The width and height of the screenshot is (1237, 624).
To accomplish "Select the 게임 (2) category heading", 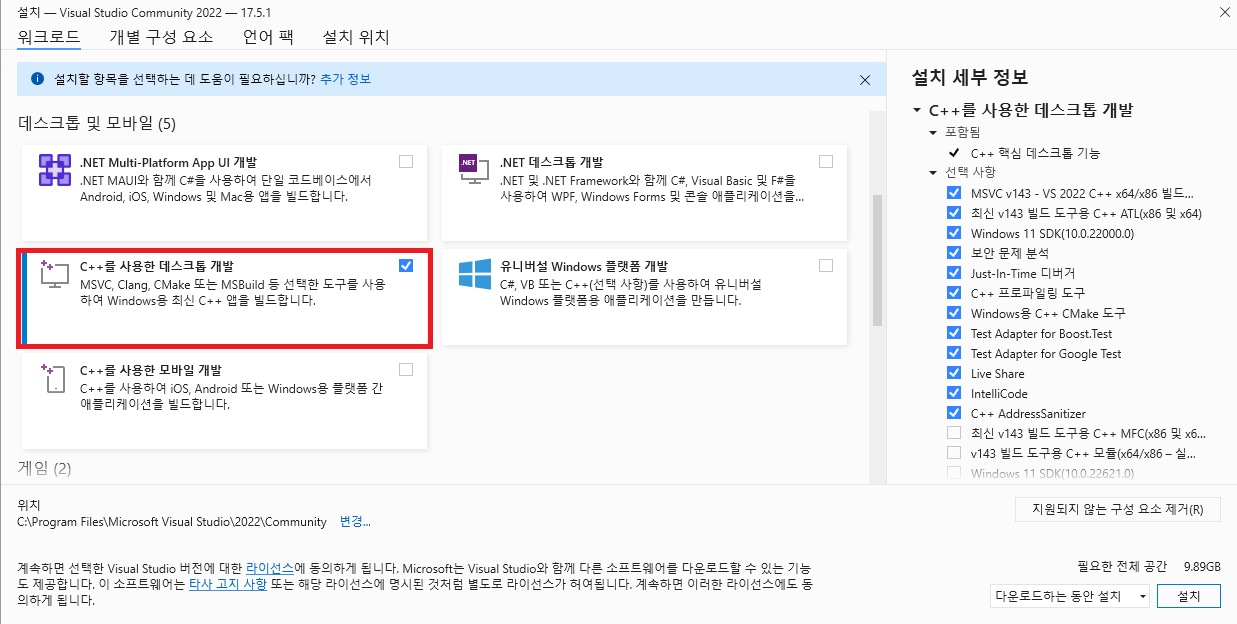I will coord(45,468).
